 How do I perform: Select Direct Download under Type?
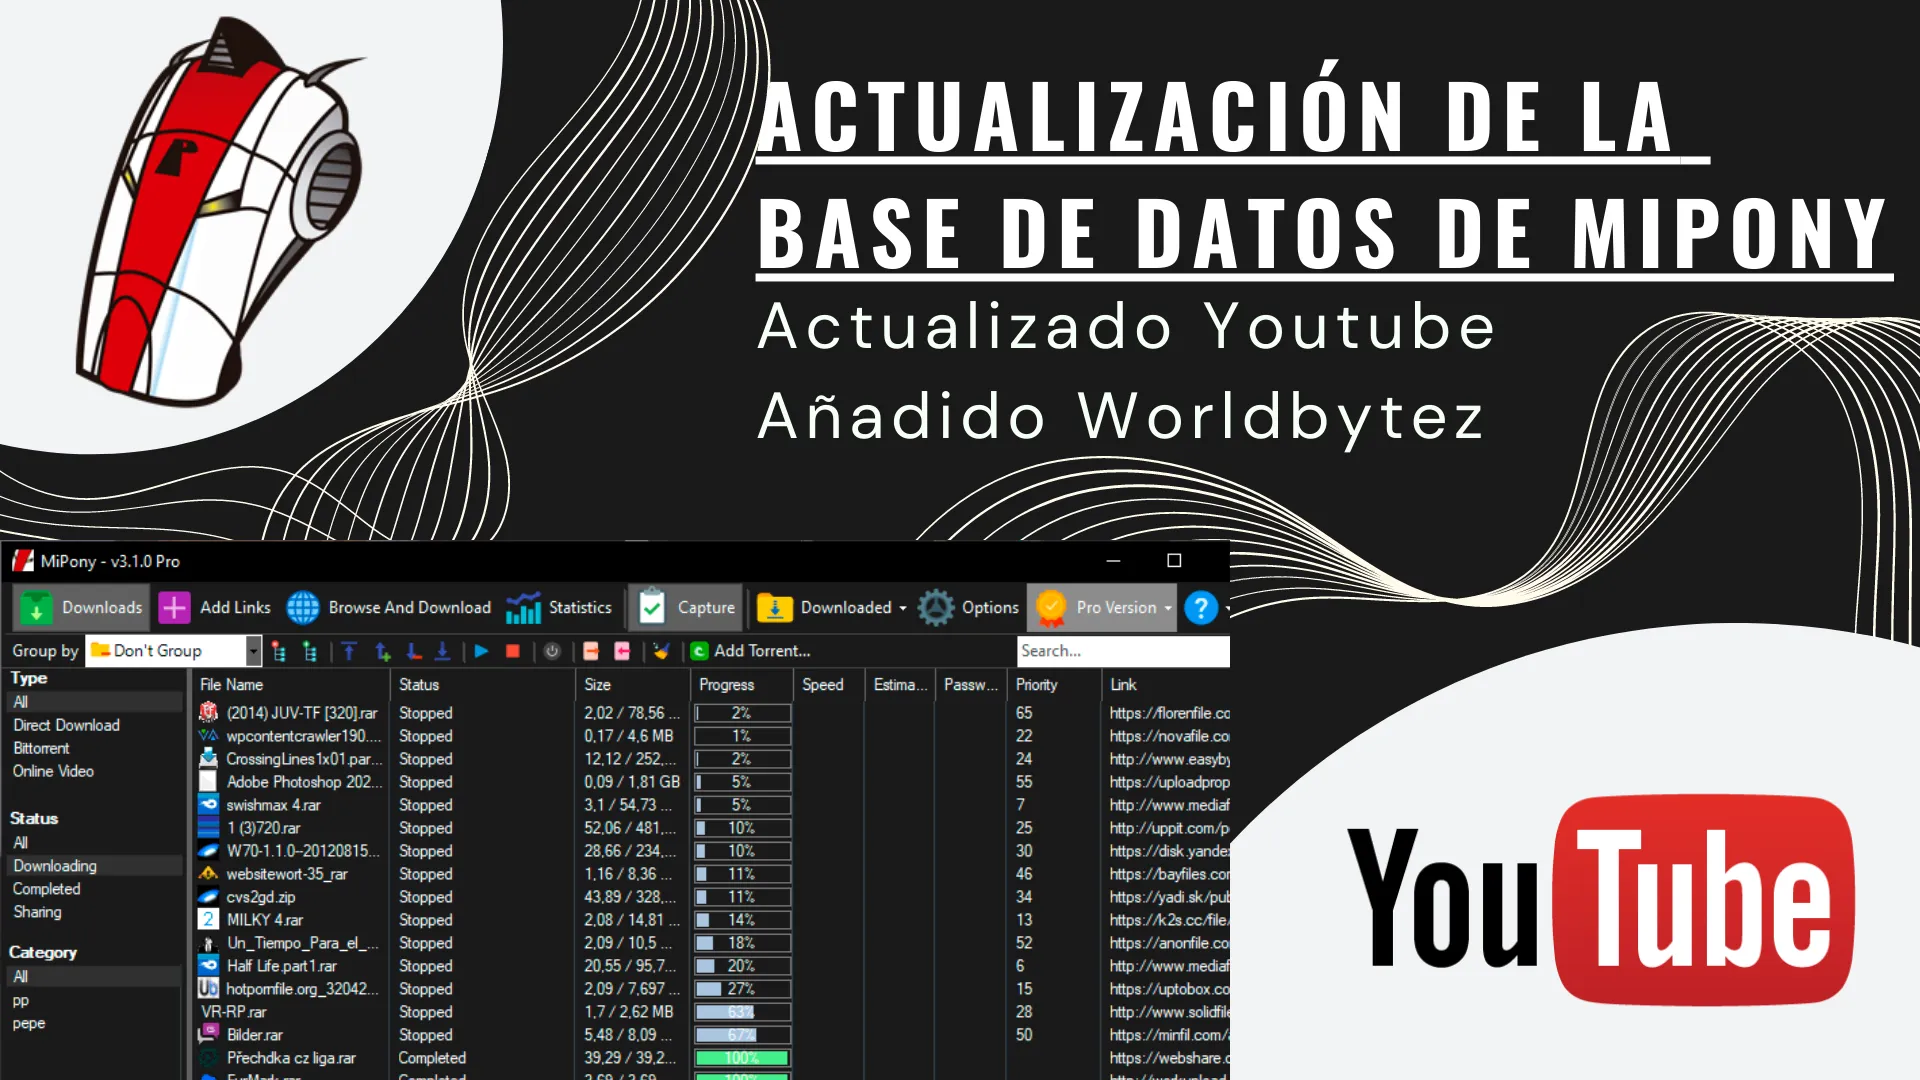click(x=66, y=725)
